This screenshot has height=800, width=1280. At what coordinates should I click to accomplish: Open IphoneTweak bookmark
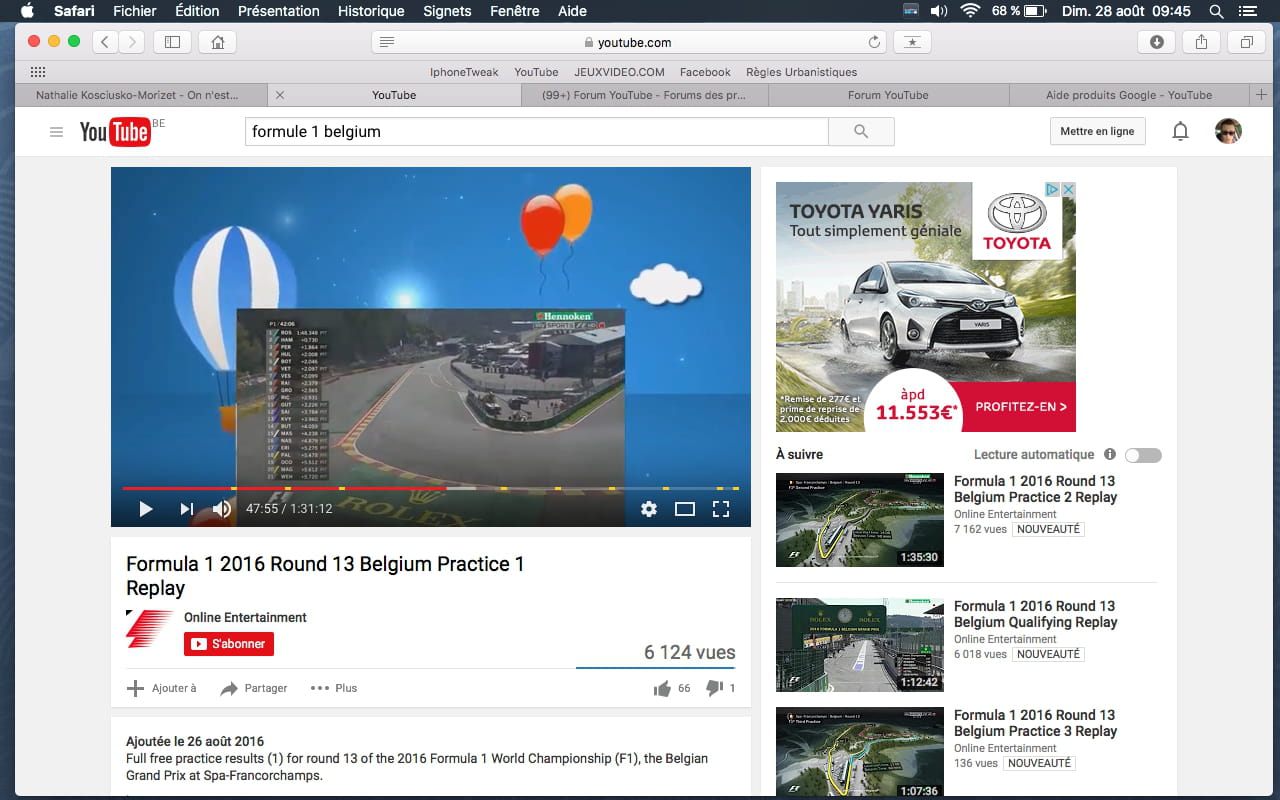pos(464,72)
